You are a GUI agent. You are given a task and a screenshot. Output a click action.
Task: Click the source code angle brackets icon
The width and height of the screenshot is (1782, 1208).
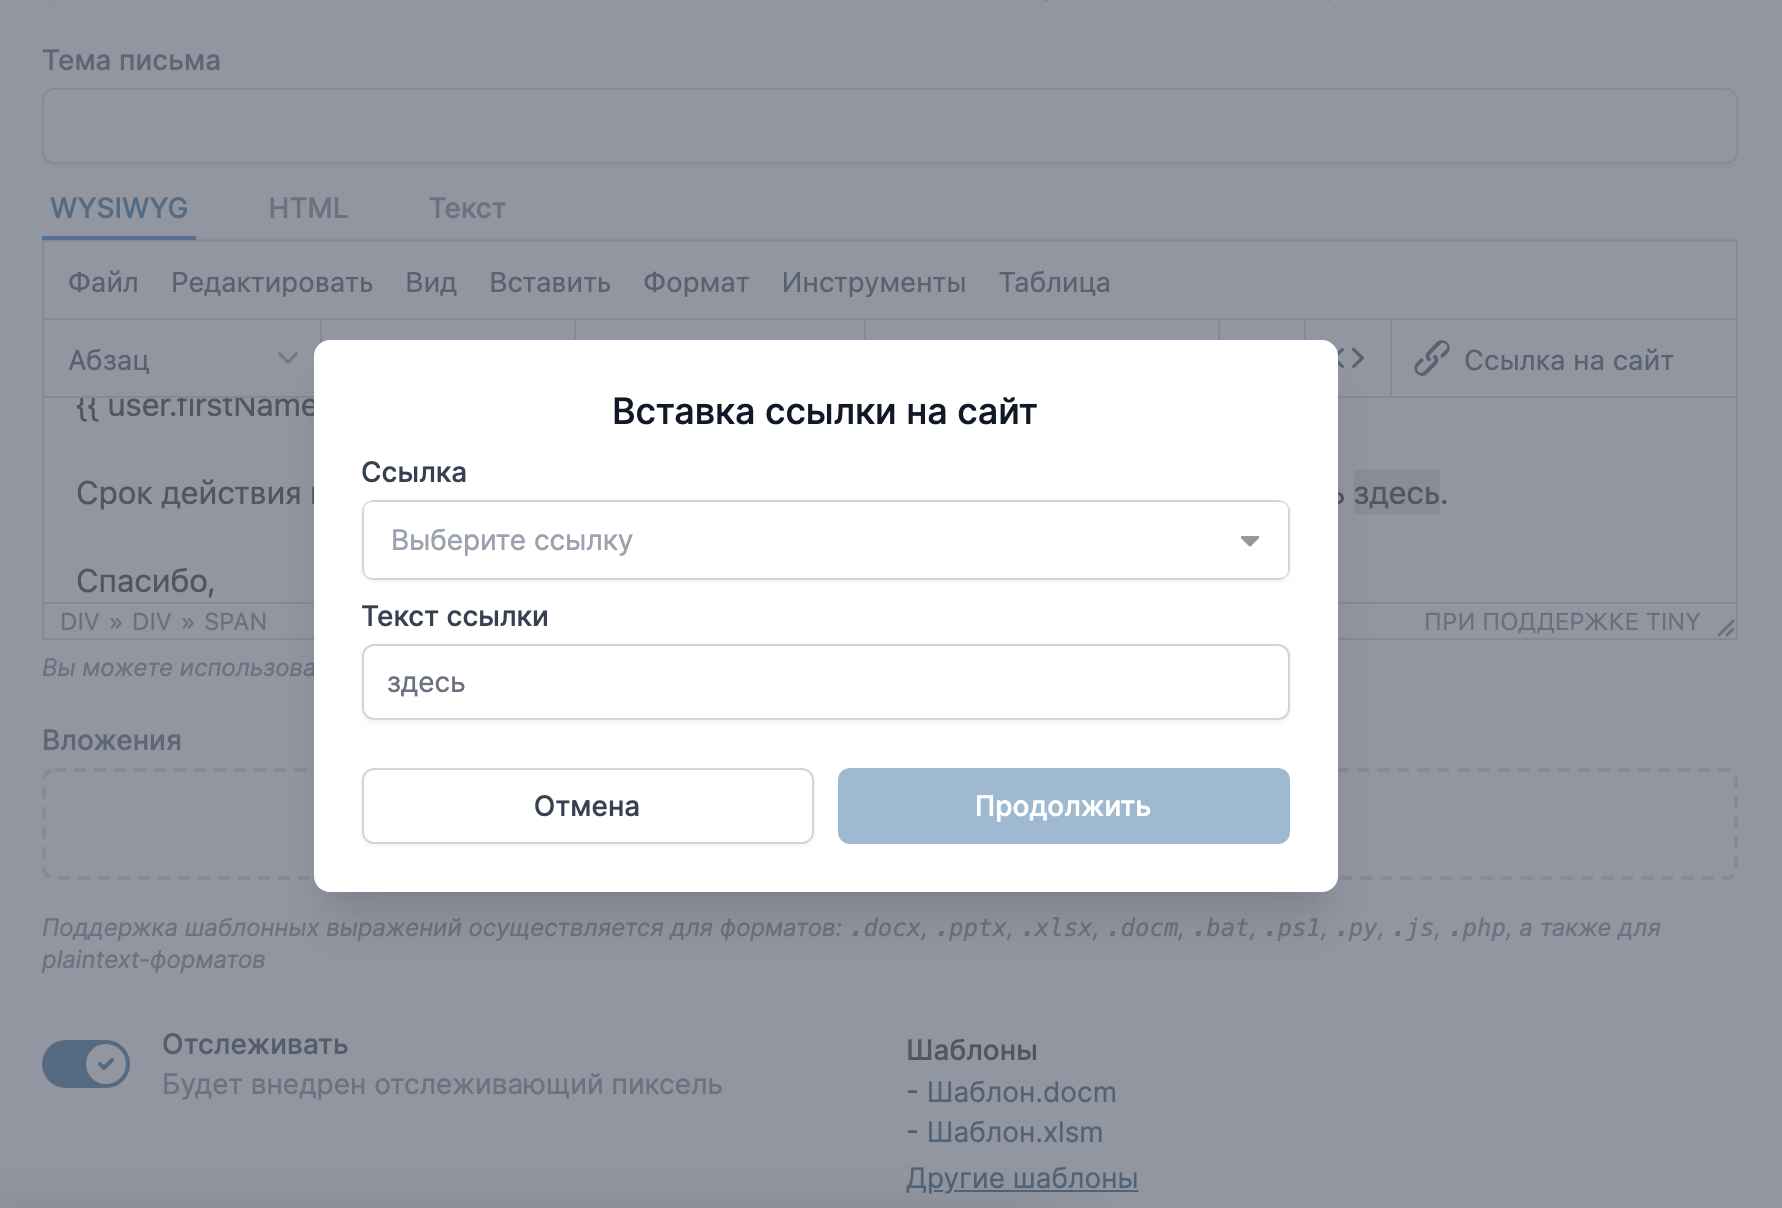click(1352, 357)
